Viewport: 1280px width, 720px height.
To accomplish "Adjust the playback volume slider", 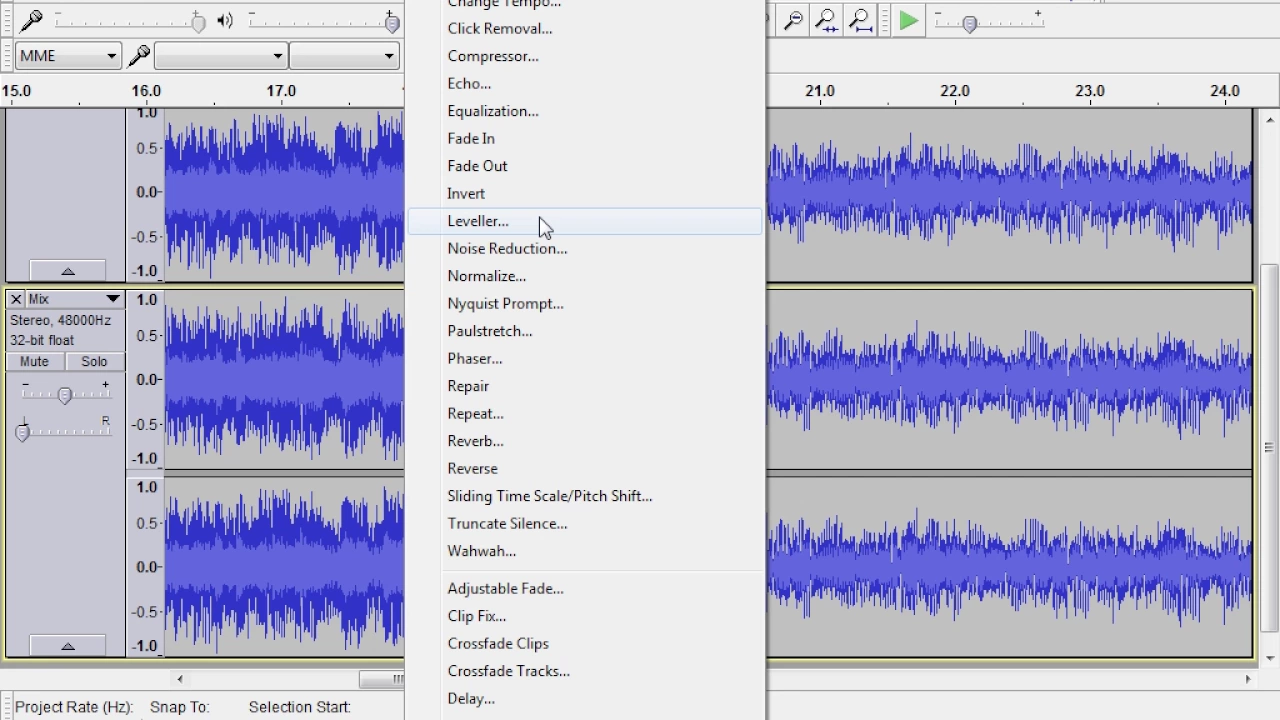I will click(392, 22).
